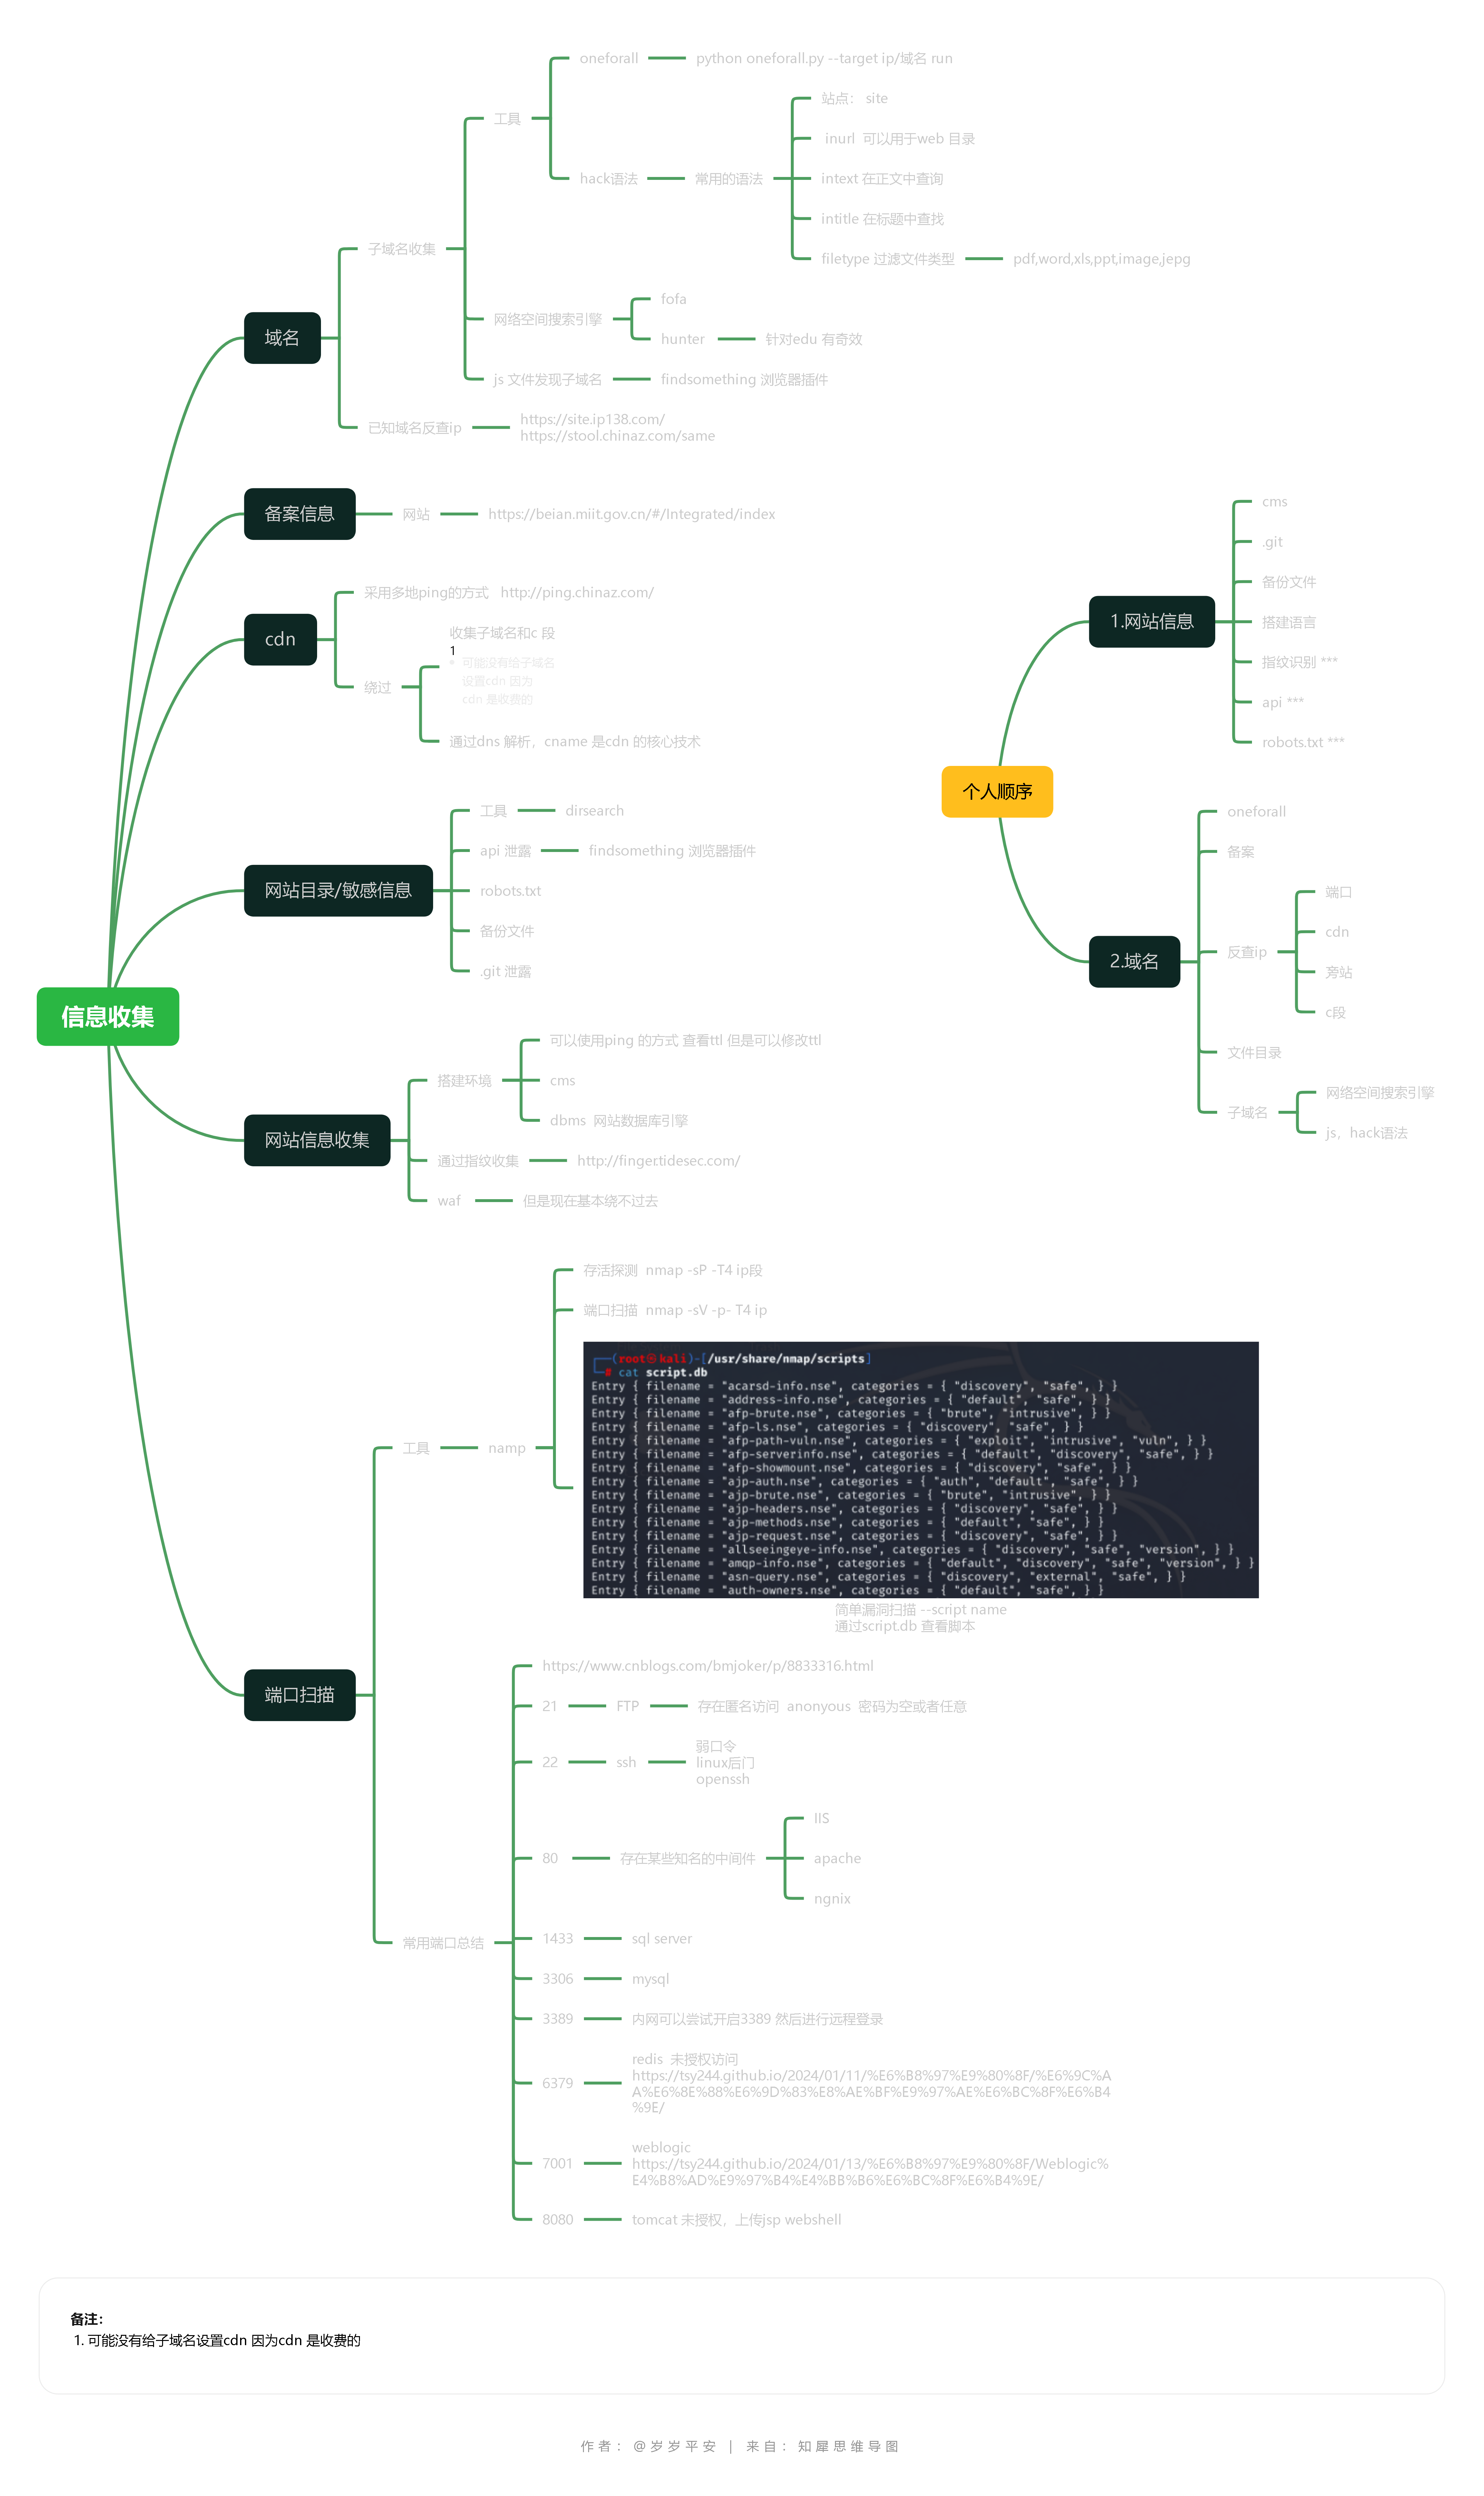1484x2496 pixels.
Task: Select the 子域名收集 sub-node
Action: tap(402, 249)
